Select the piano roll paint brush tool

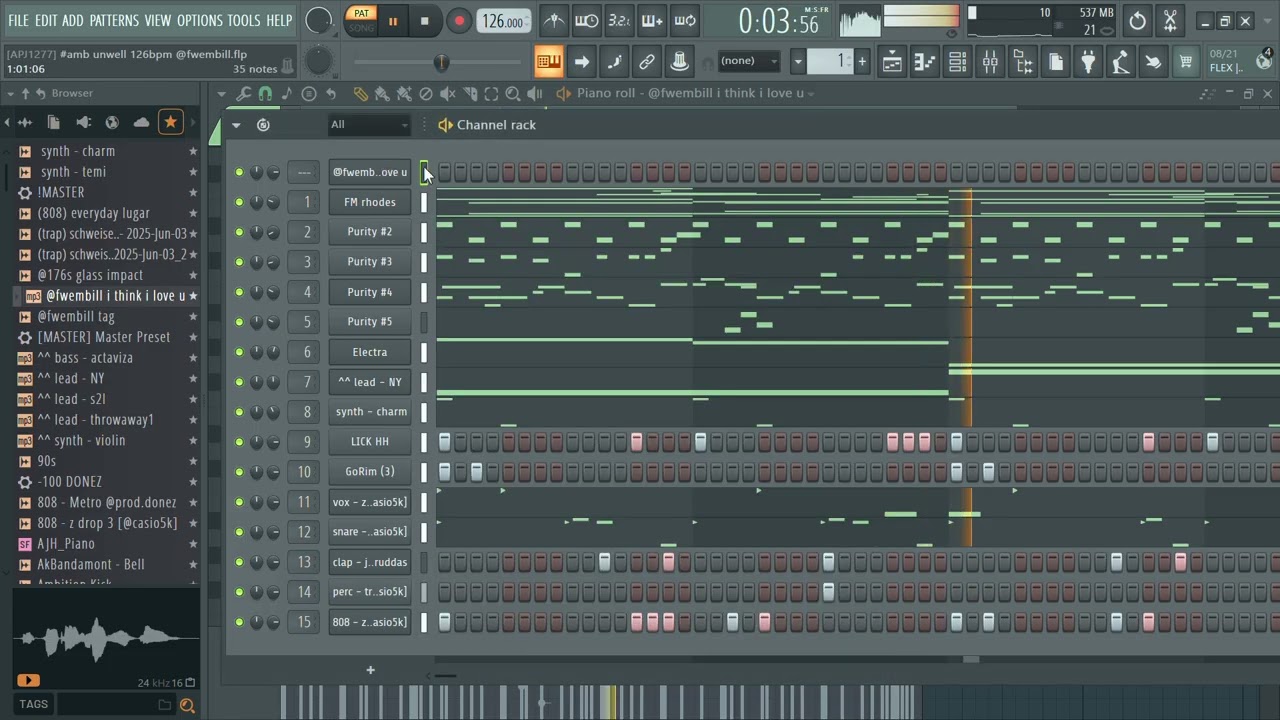[x=382, y=94]
